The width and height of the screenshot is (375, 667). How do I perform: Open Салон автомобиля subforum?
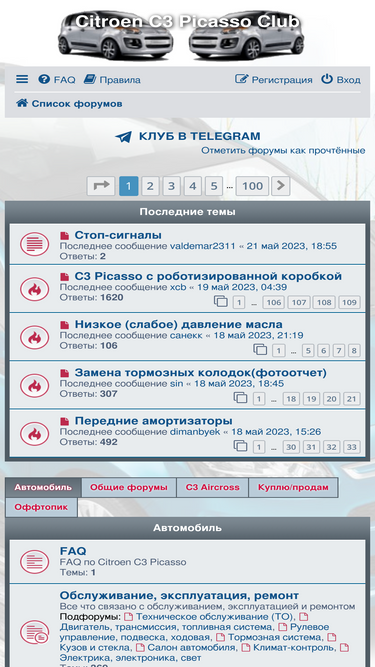(191, 647)
